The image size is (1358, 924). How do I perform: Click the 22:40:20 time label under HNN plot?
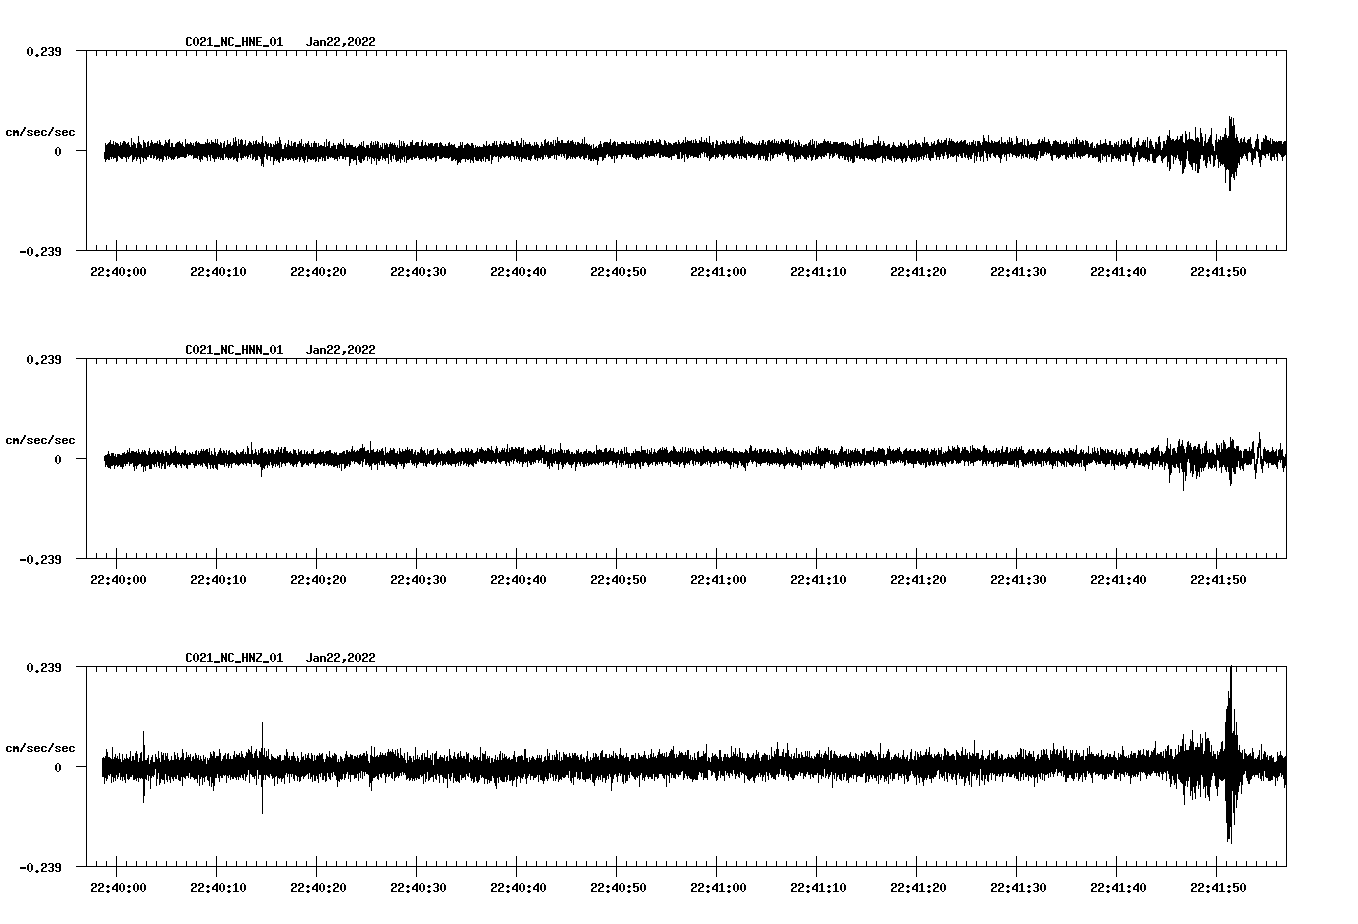pos(318,580)
